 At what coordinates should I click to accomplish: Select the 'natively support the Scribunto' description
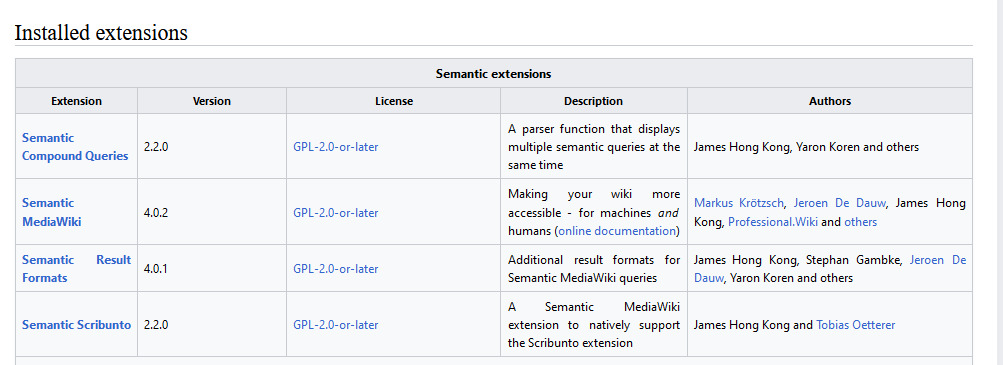pos(594,325)
